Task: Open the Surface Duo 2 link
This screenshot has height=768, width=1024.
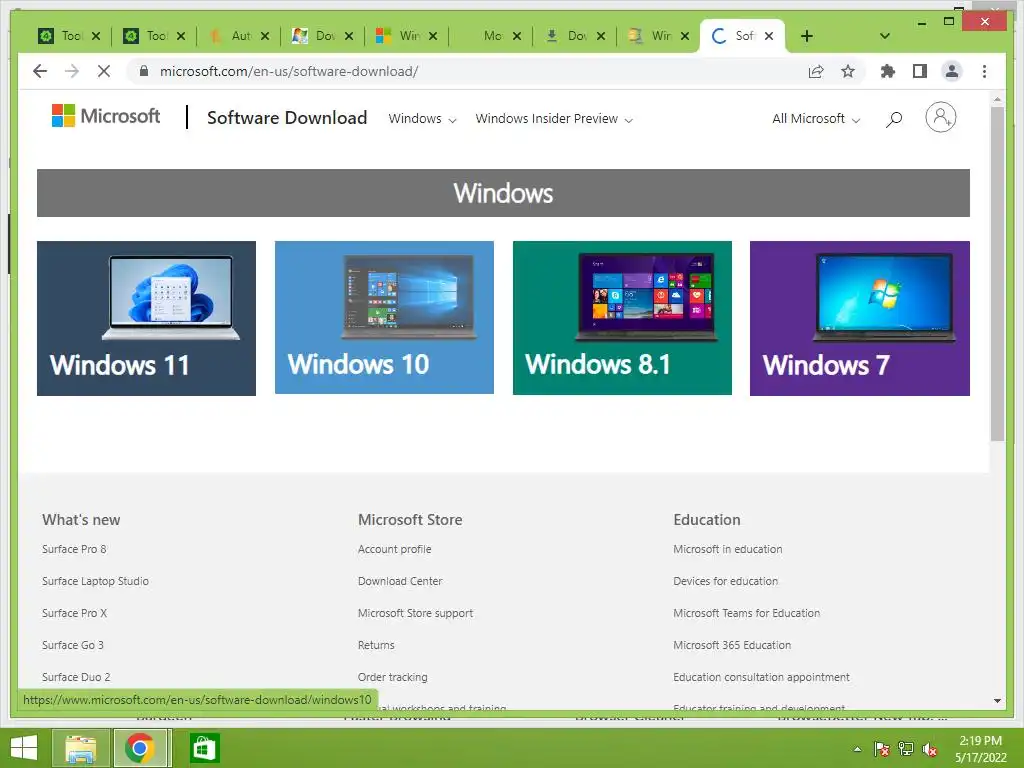Action: (76, 677)
